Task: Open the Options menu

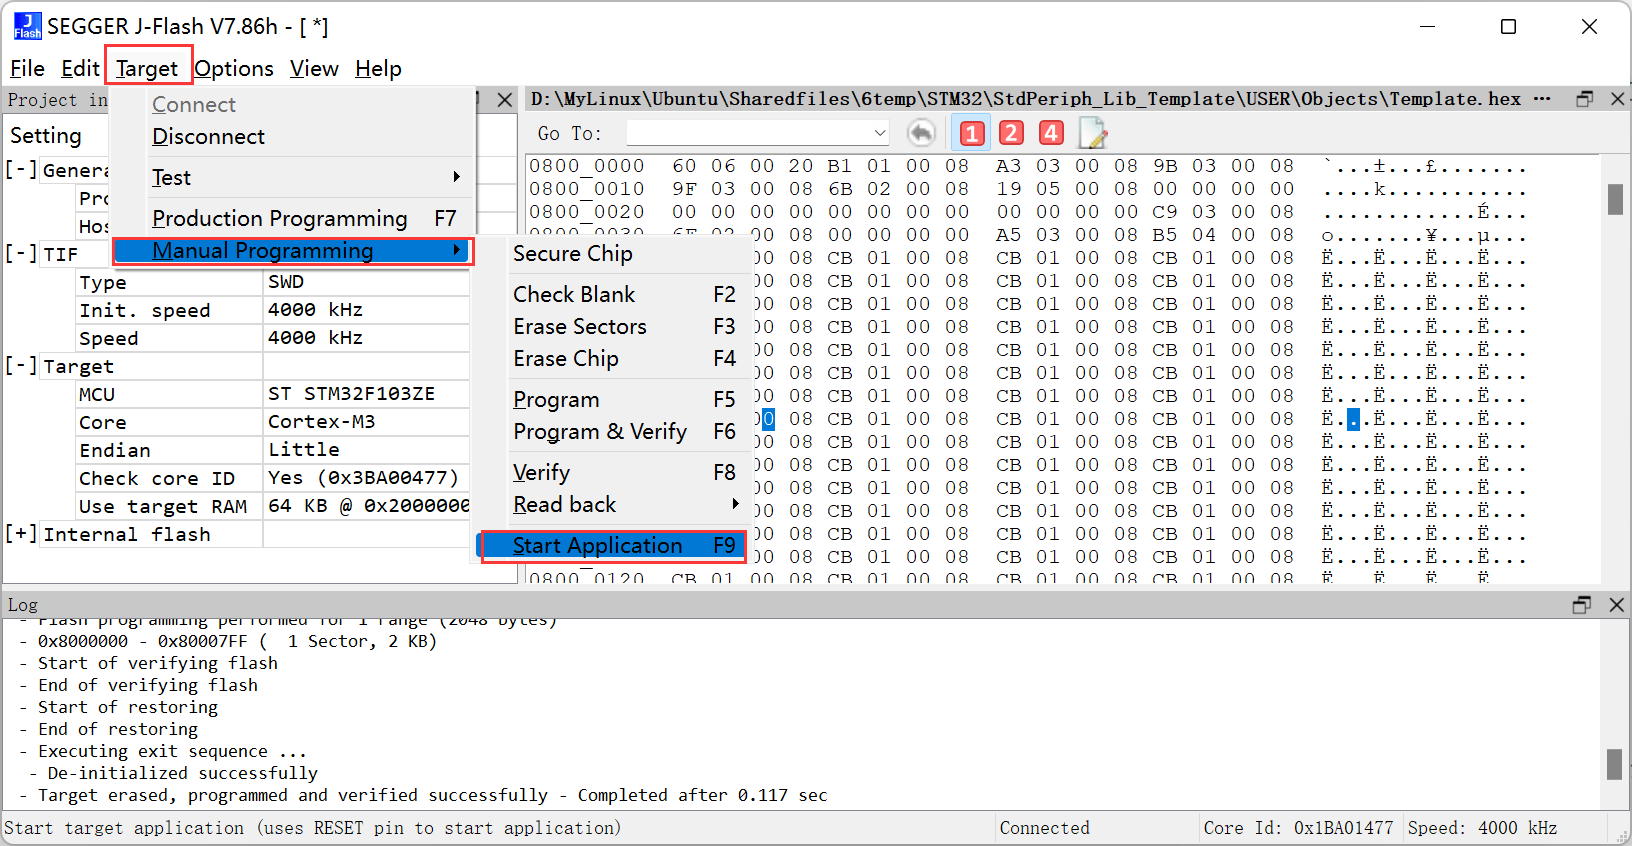Action: click(x=234, y=69)
